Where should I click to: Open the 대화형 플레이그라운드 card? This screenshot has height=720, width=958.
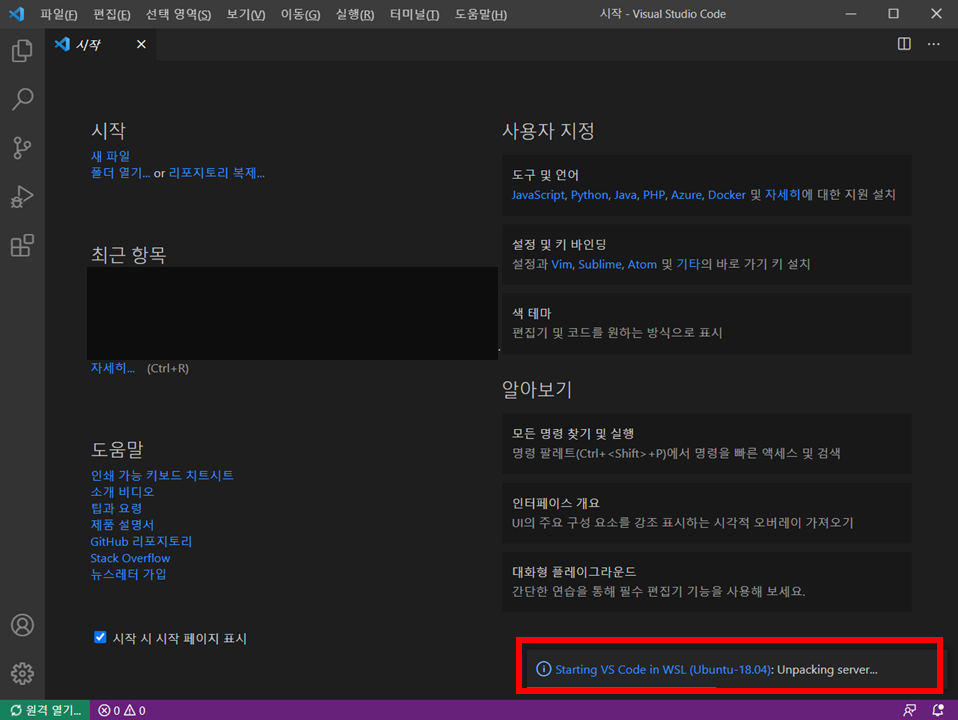706,582
